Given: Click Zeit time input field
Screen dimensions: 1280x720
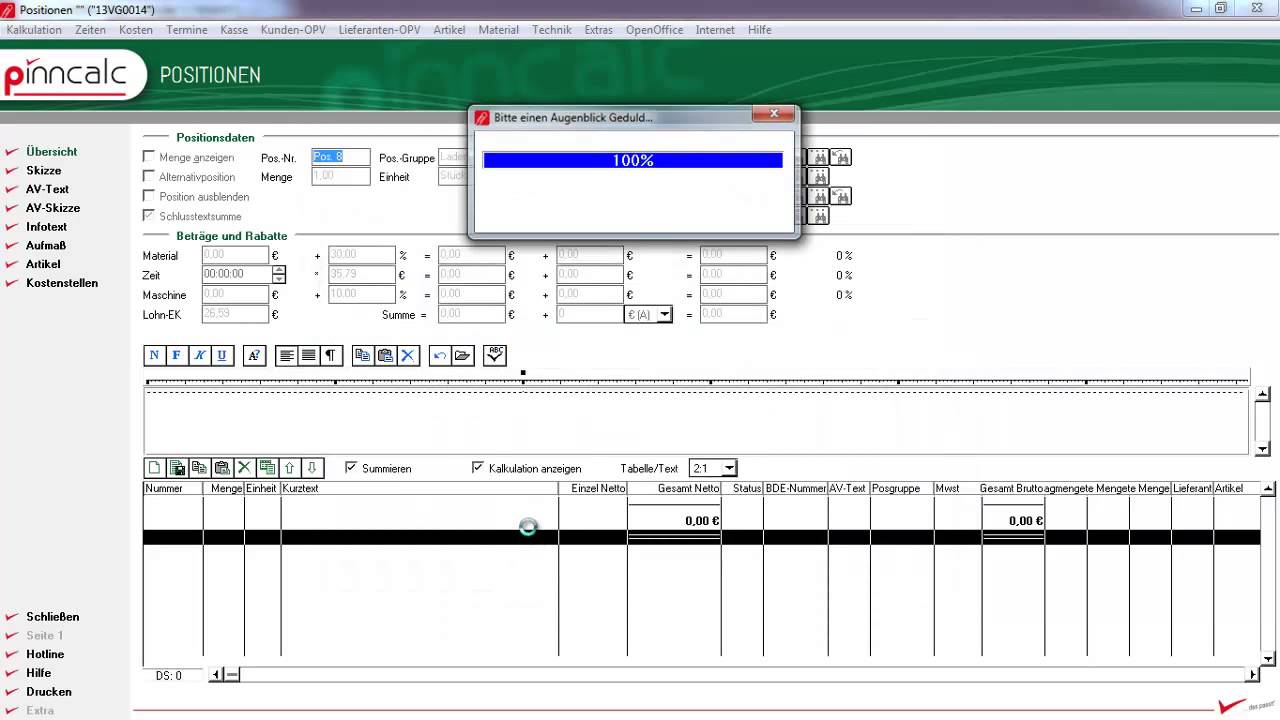Looking at the screenshot, I should point(236,274).
